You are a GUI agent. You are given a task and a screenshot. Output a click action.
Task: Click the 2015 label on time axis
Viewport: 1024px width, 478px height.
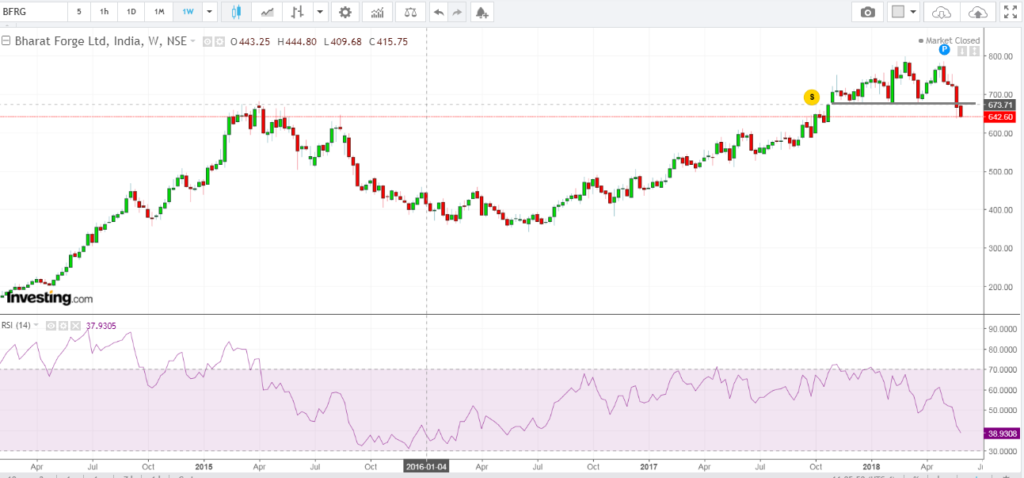click(203, 467)
